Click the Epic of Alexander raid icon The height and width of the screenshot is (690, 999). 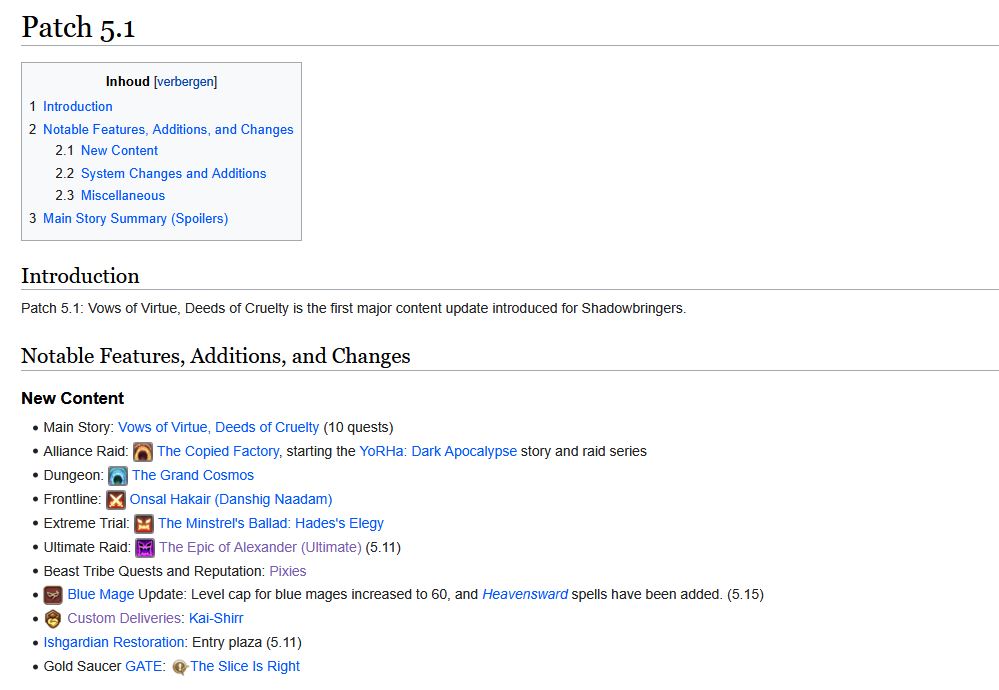coord(145,548)
